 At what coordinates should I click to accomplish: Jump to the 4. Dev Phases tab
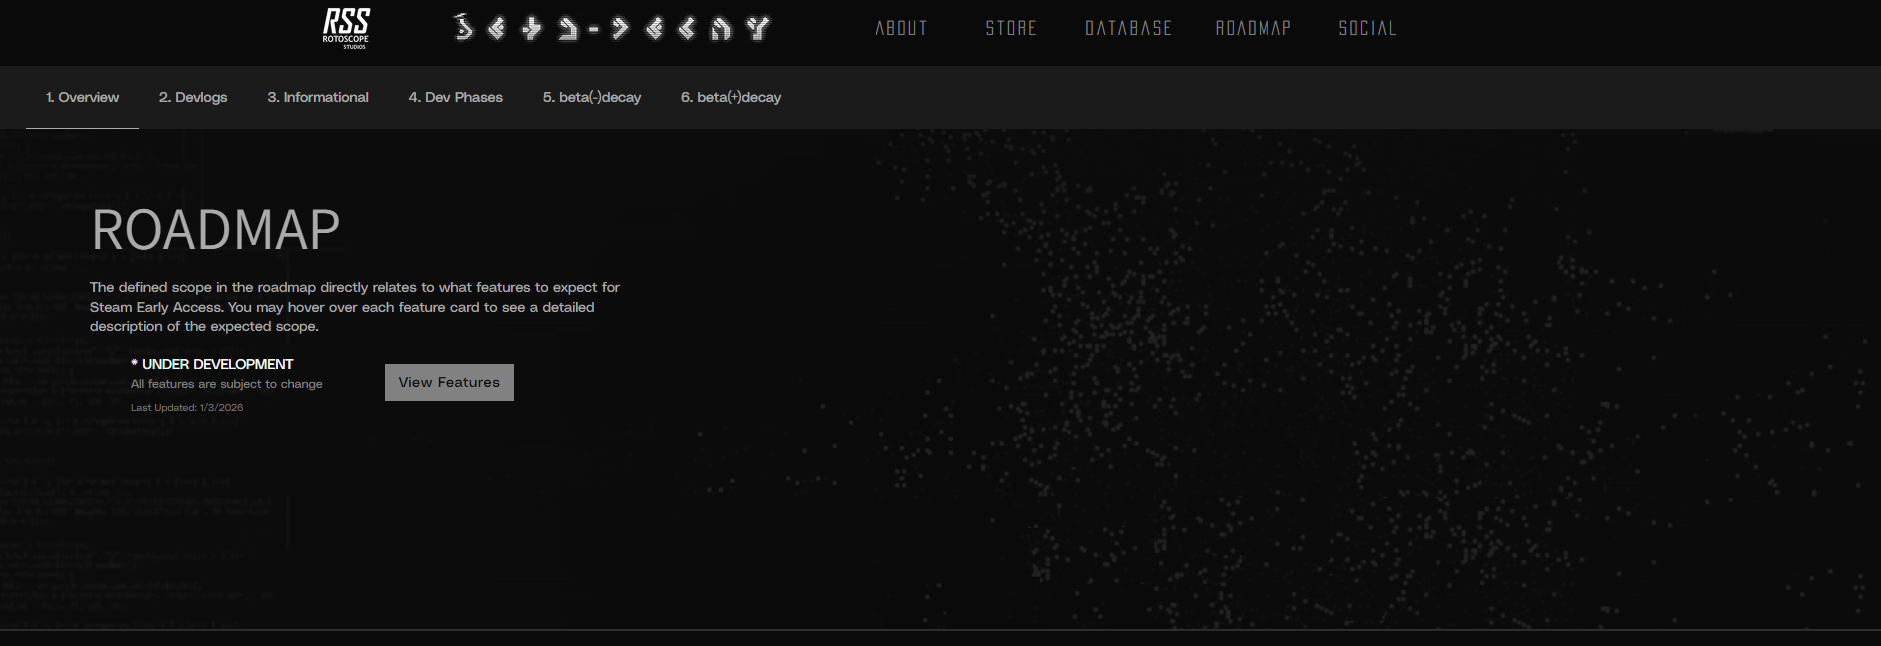coord(456,97)
